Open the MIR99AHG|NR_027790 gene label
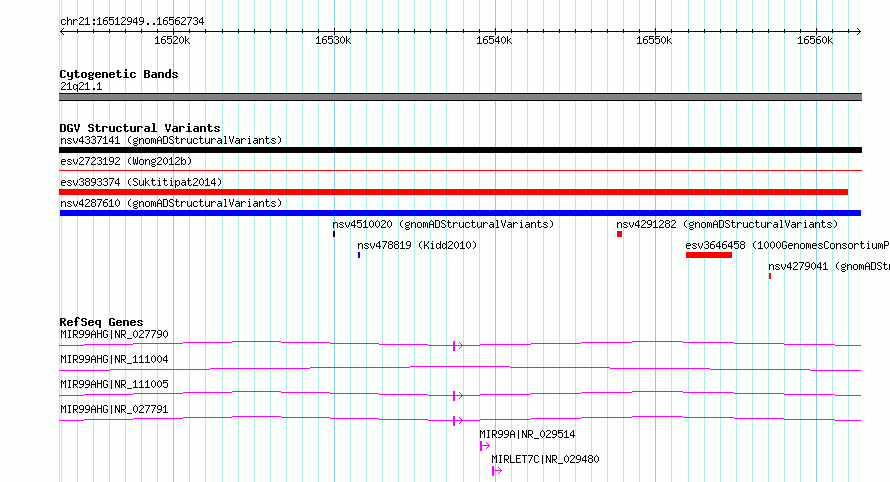 coord(114,334)
